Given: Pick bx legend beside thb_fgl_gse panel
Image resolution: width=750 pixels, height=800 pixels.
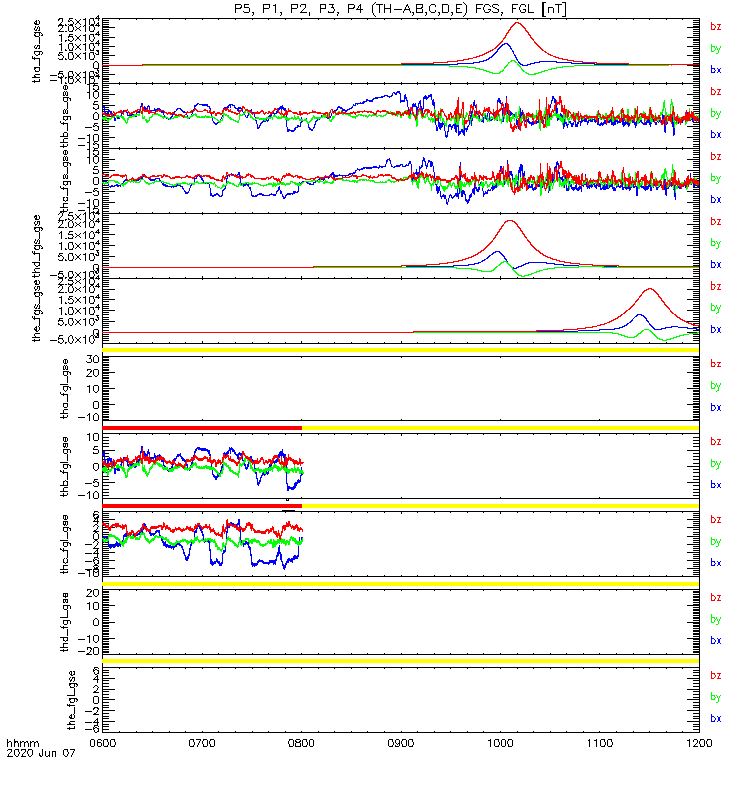Looking at the screenshot, I should (x=716, y=485).
